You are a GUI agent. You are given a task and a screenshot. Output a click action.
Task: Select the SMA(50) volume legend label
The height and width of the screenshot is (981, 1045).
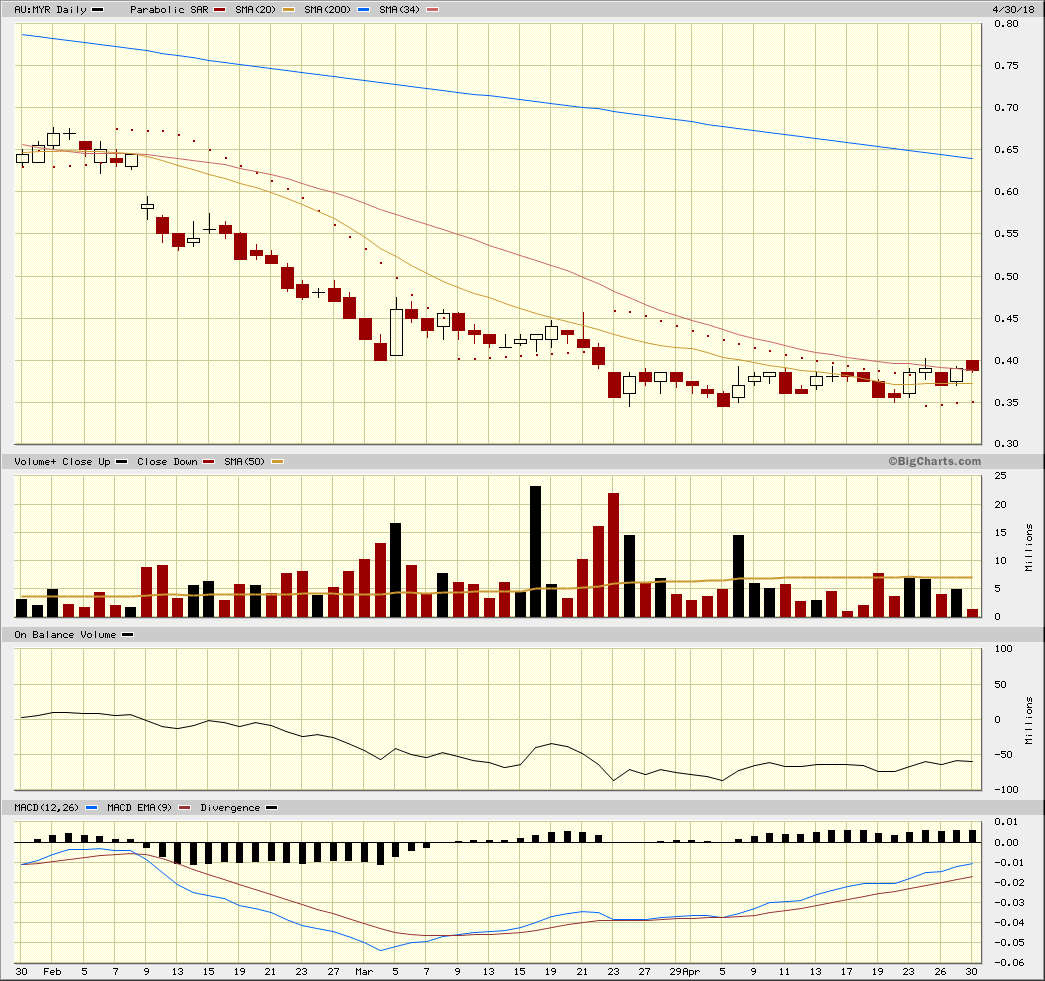click(x=244, y=461)
